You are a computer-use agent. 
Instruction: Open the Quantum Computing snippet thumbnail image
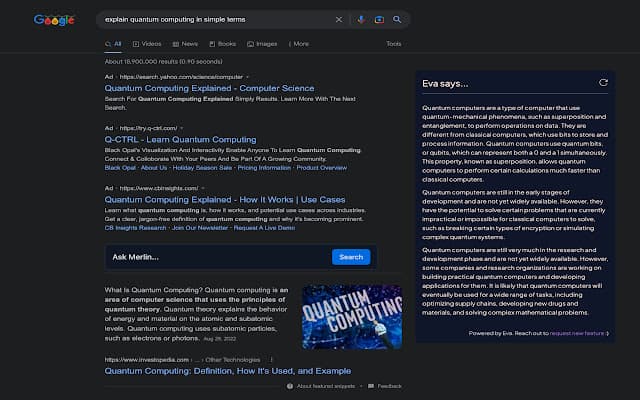tap(351, 317)
